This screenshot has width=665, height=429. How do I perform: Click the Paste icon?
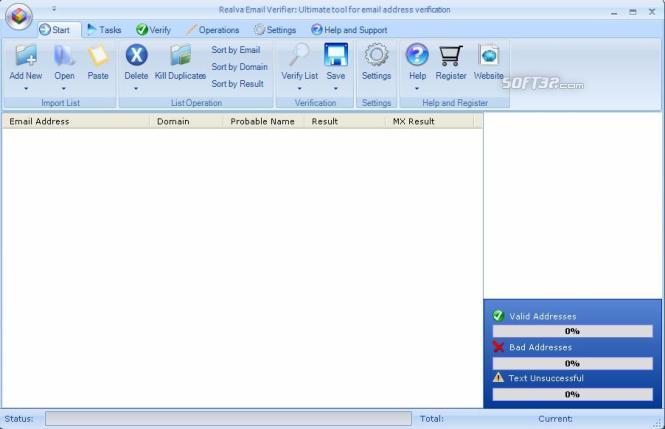[x=98, y=56]
